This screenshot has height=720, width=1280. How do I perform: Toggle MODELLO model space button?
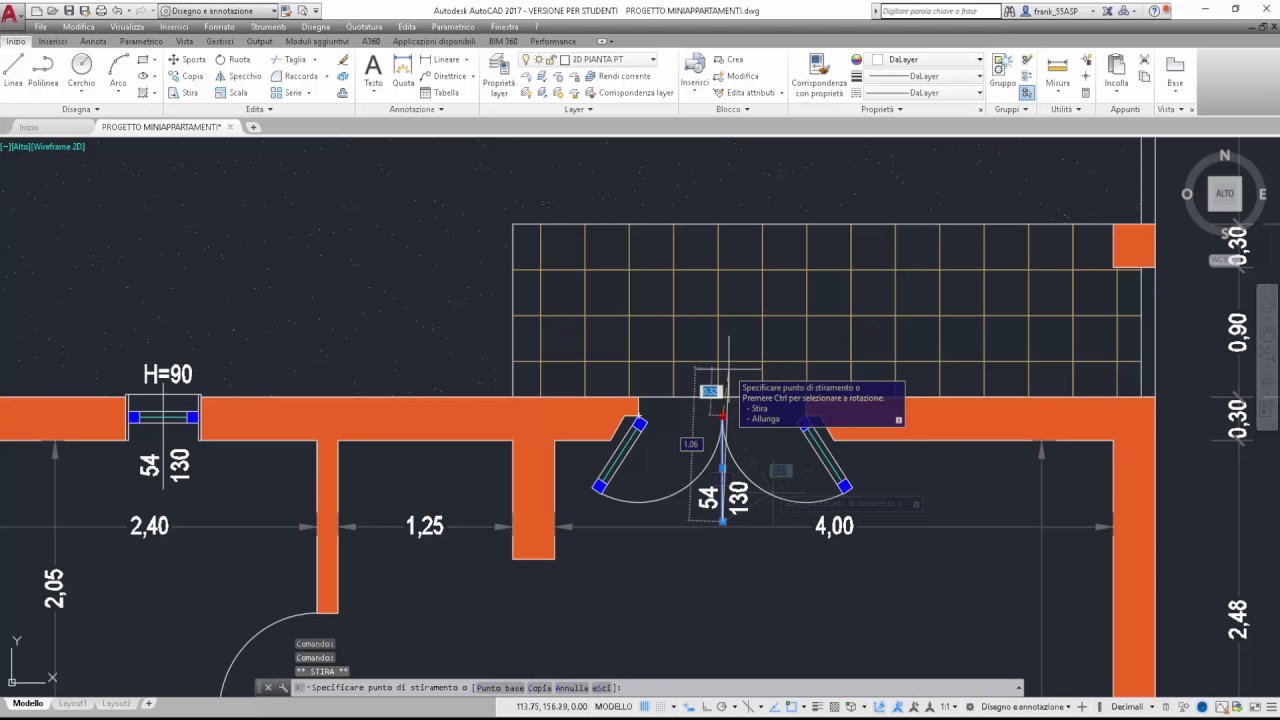click(x=613, y=706)
